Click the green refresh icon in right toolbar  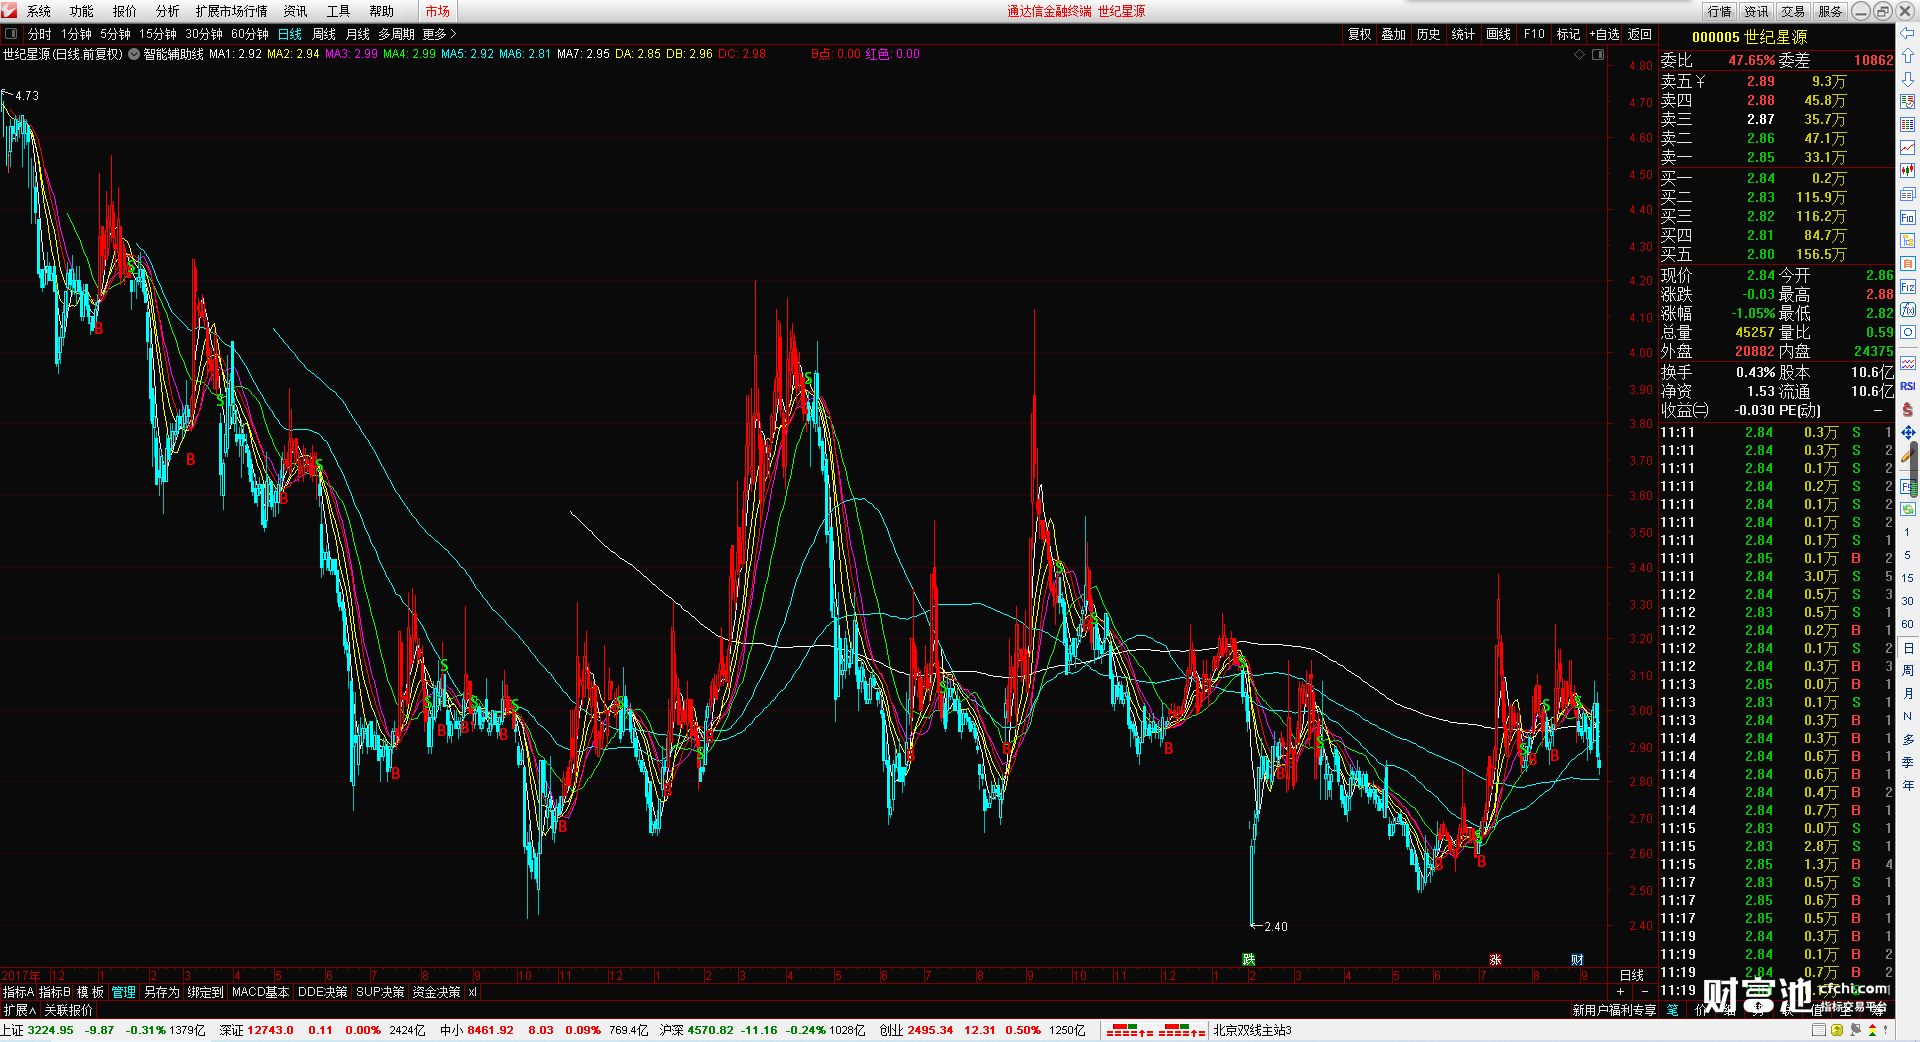(x=1908, y=509)
